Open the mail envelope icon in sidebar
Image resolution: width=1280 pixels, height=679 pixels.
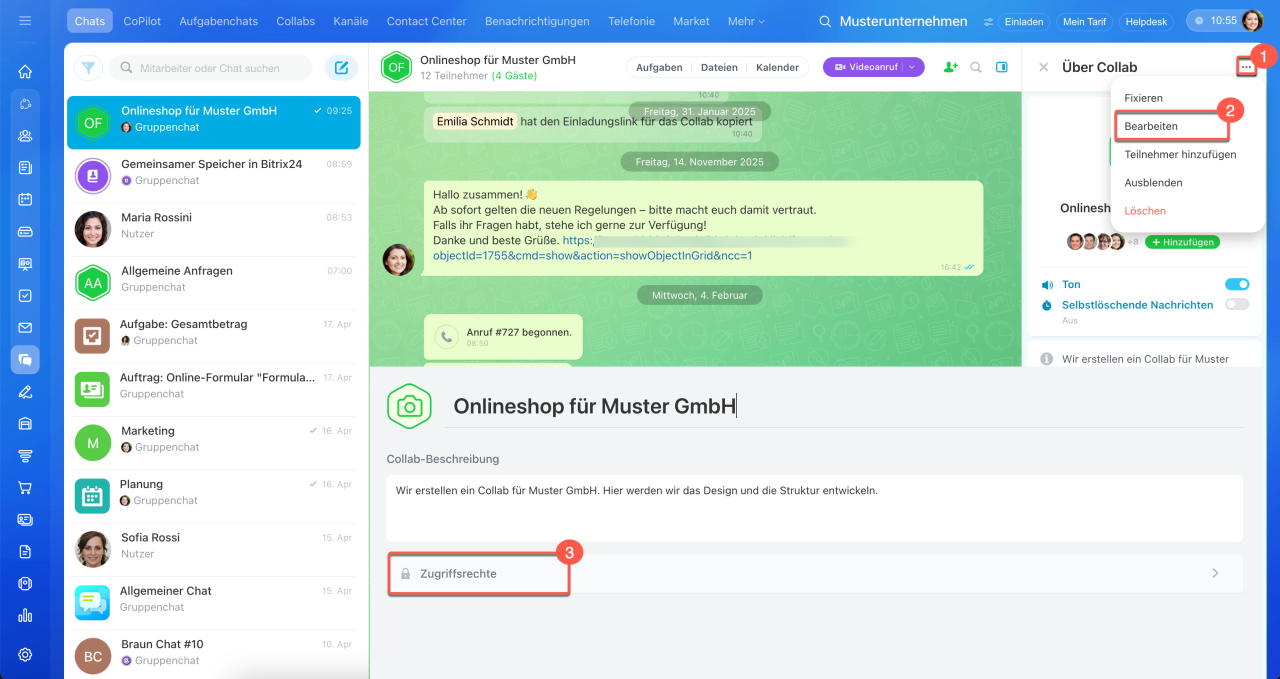[x=25, y=328]
